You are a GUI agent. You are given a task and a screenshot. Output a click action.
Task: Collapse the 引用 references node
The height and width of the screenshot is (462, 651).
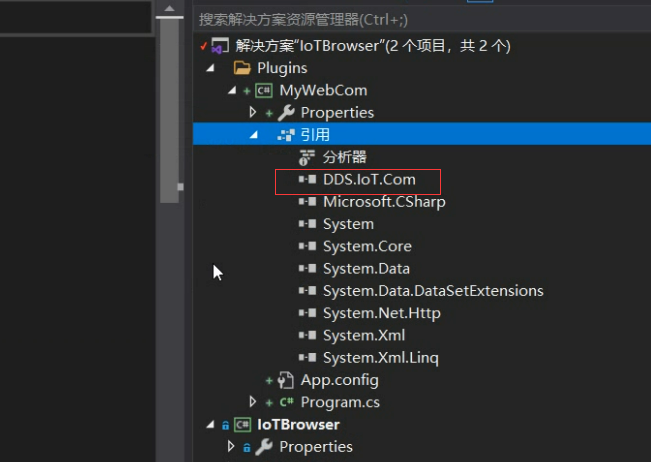tap(254, 135)
